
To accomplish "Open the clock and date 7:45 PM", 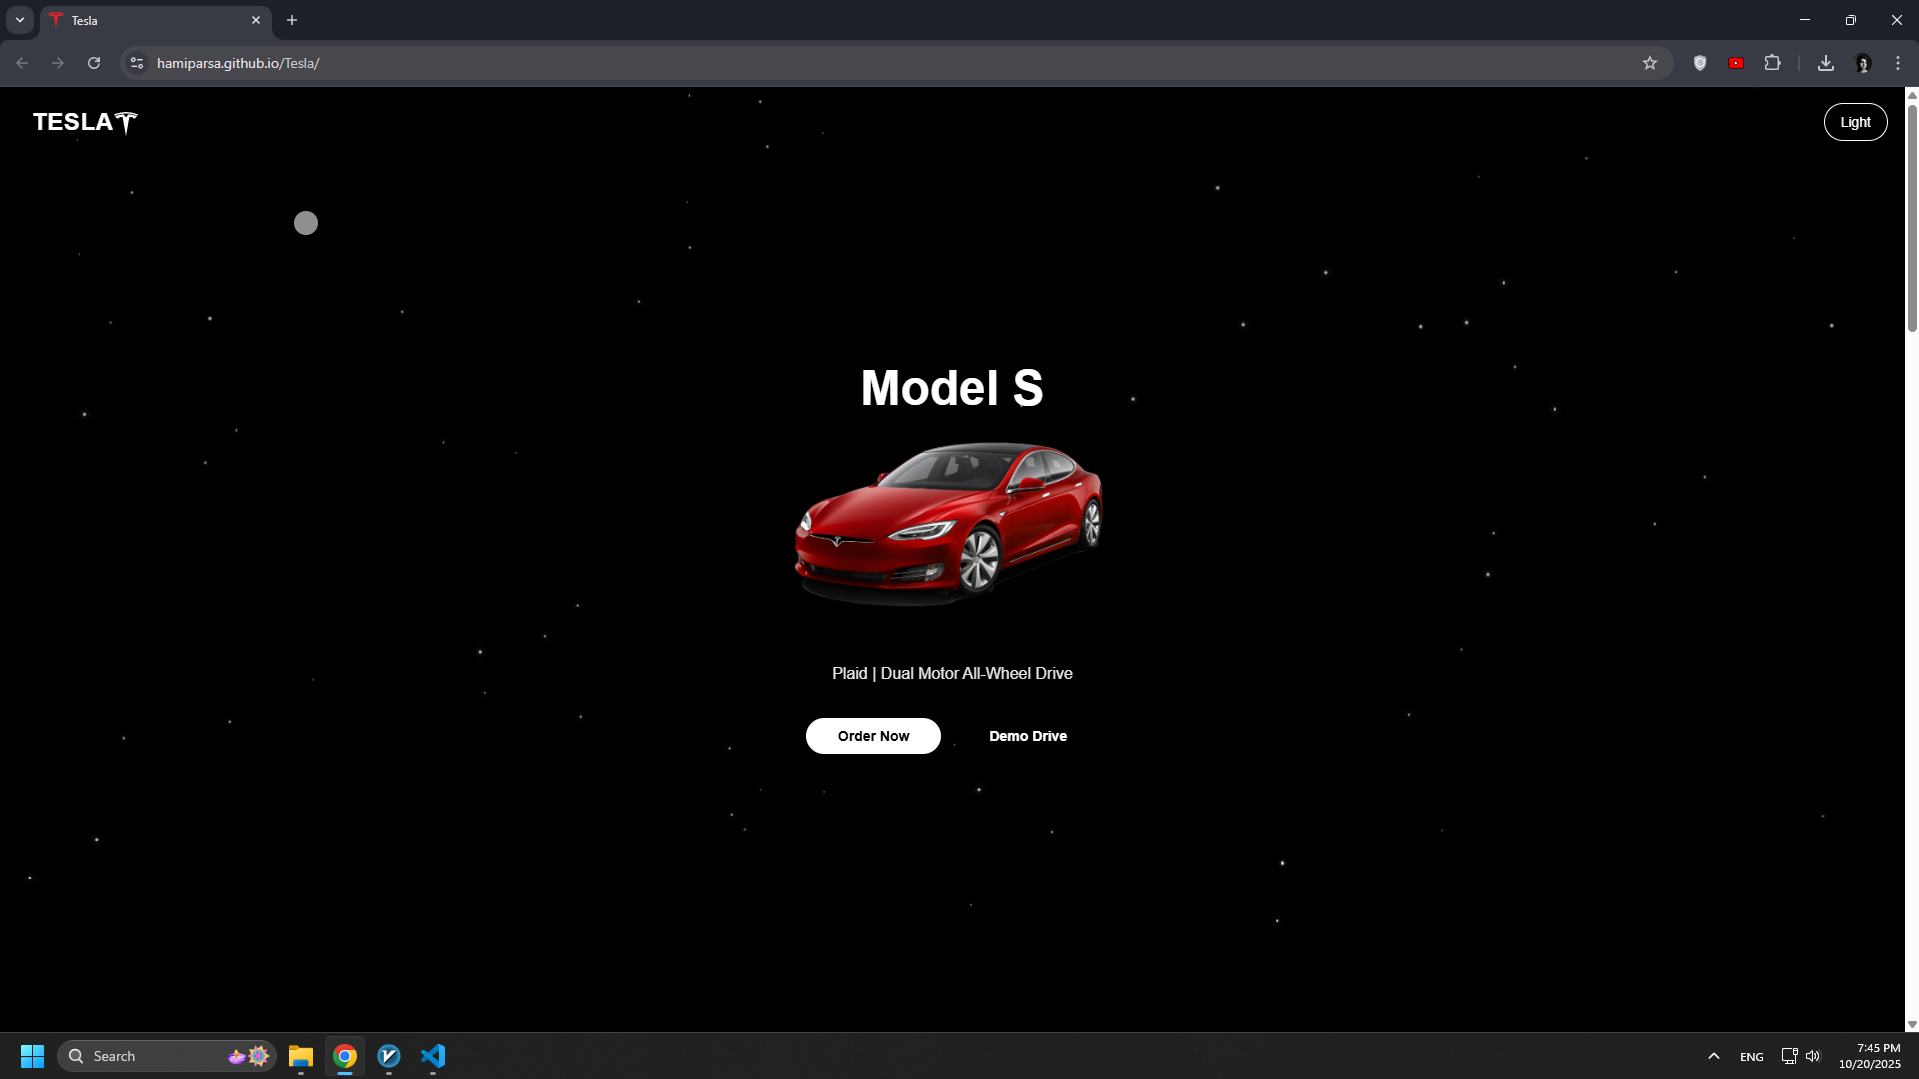I will point(1869,1056).
